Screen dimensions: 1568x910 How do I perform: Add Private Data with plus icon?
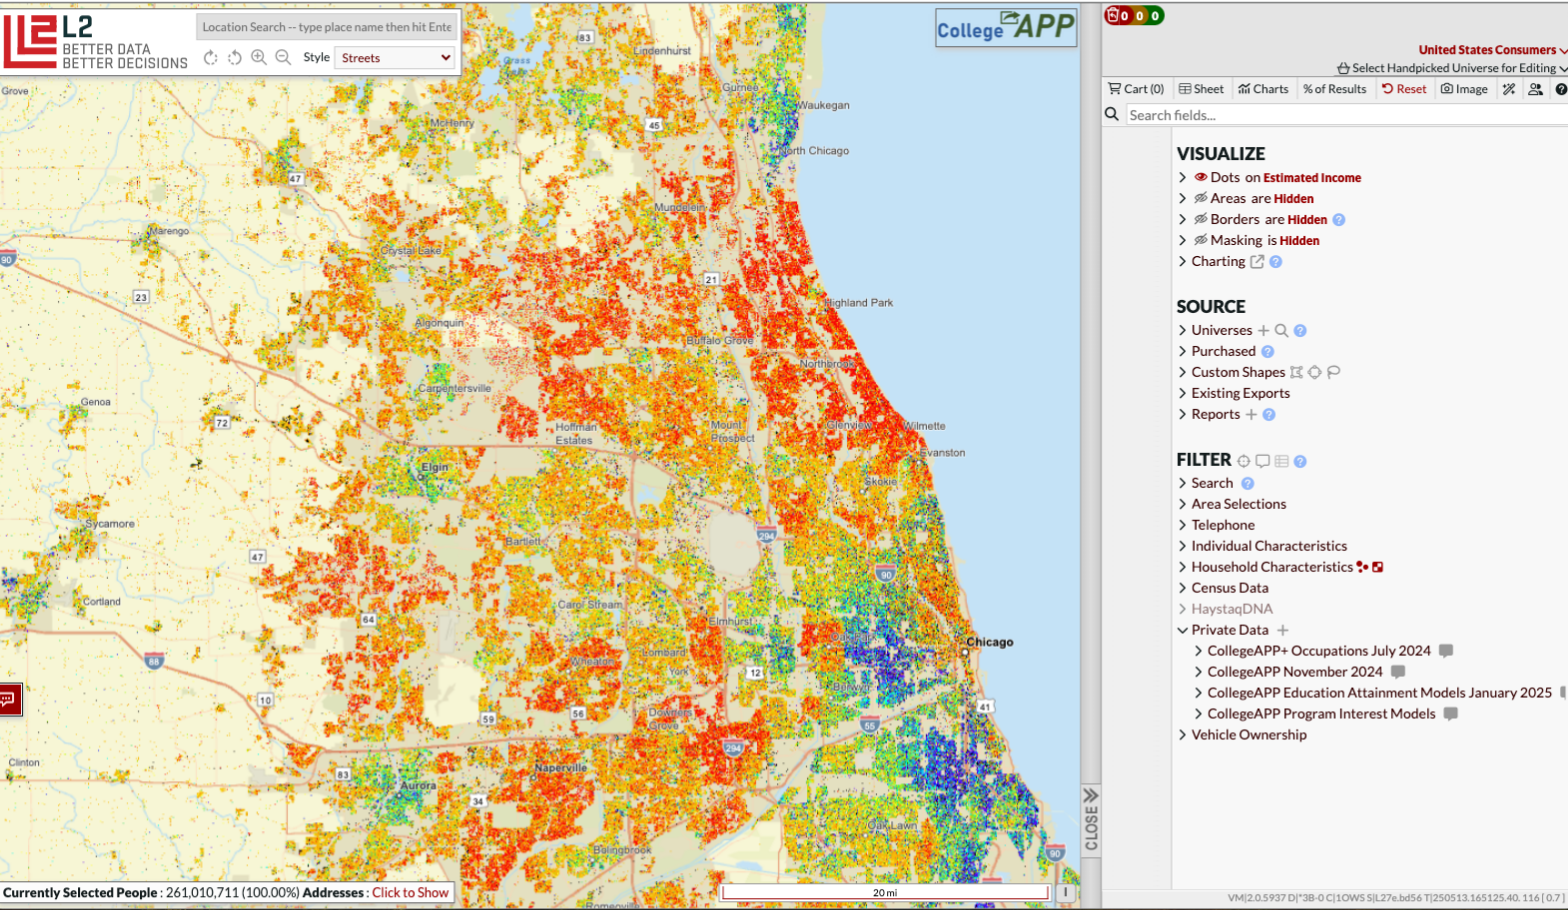click(1283, 630)
